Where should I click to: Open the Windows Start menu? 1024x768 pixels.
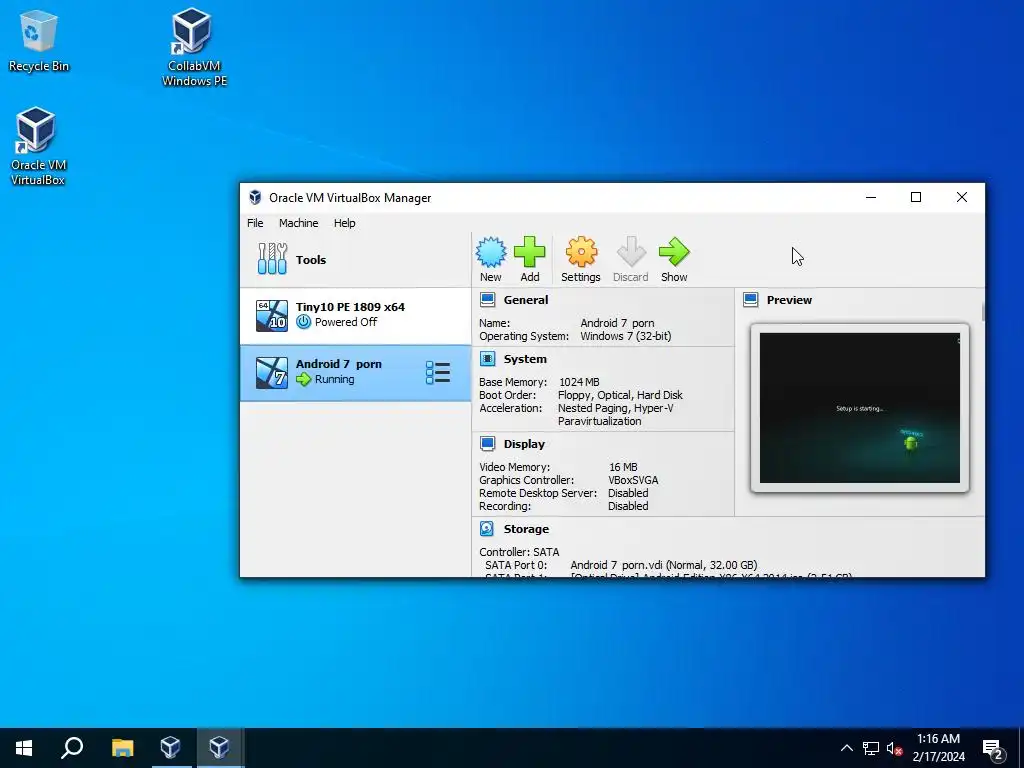coord(24,747)
